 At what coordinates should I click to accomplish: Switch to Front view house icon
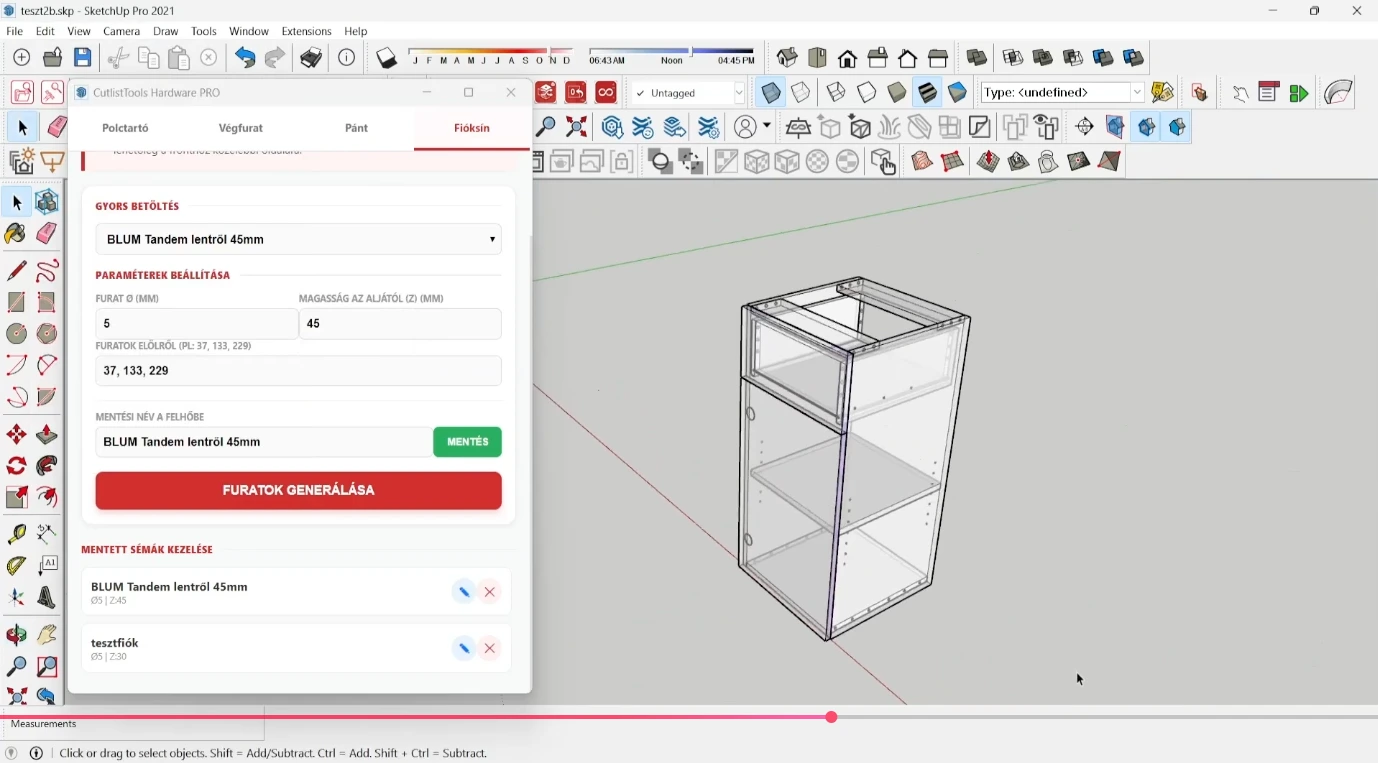tap(848, 58)
